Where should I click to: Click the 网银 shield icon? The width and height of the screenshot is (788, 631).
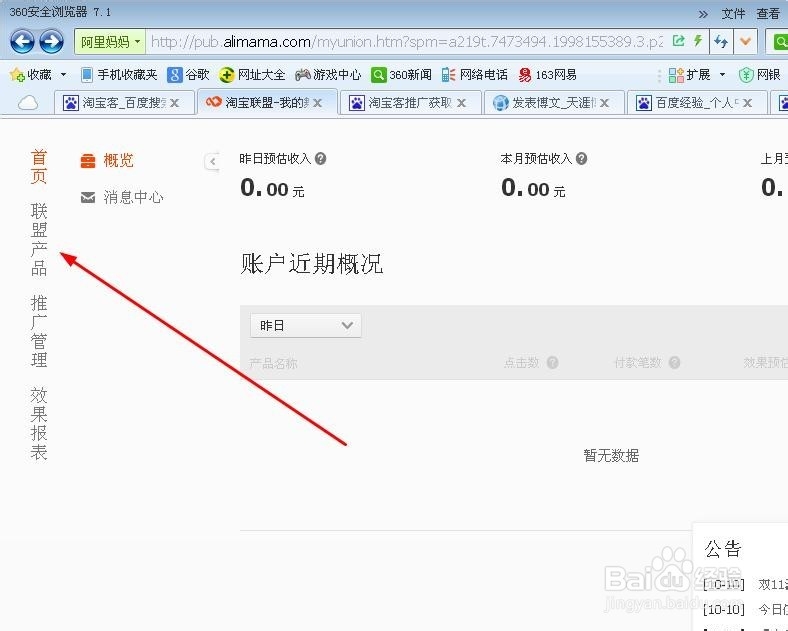(746, 75)
